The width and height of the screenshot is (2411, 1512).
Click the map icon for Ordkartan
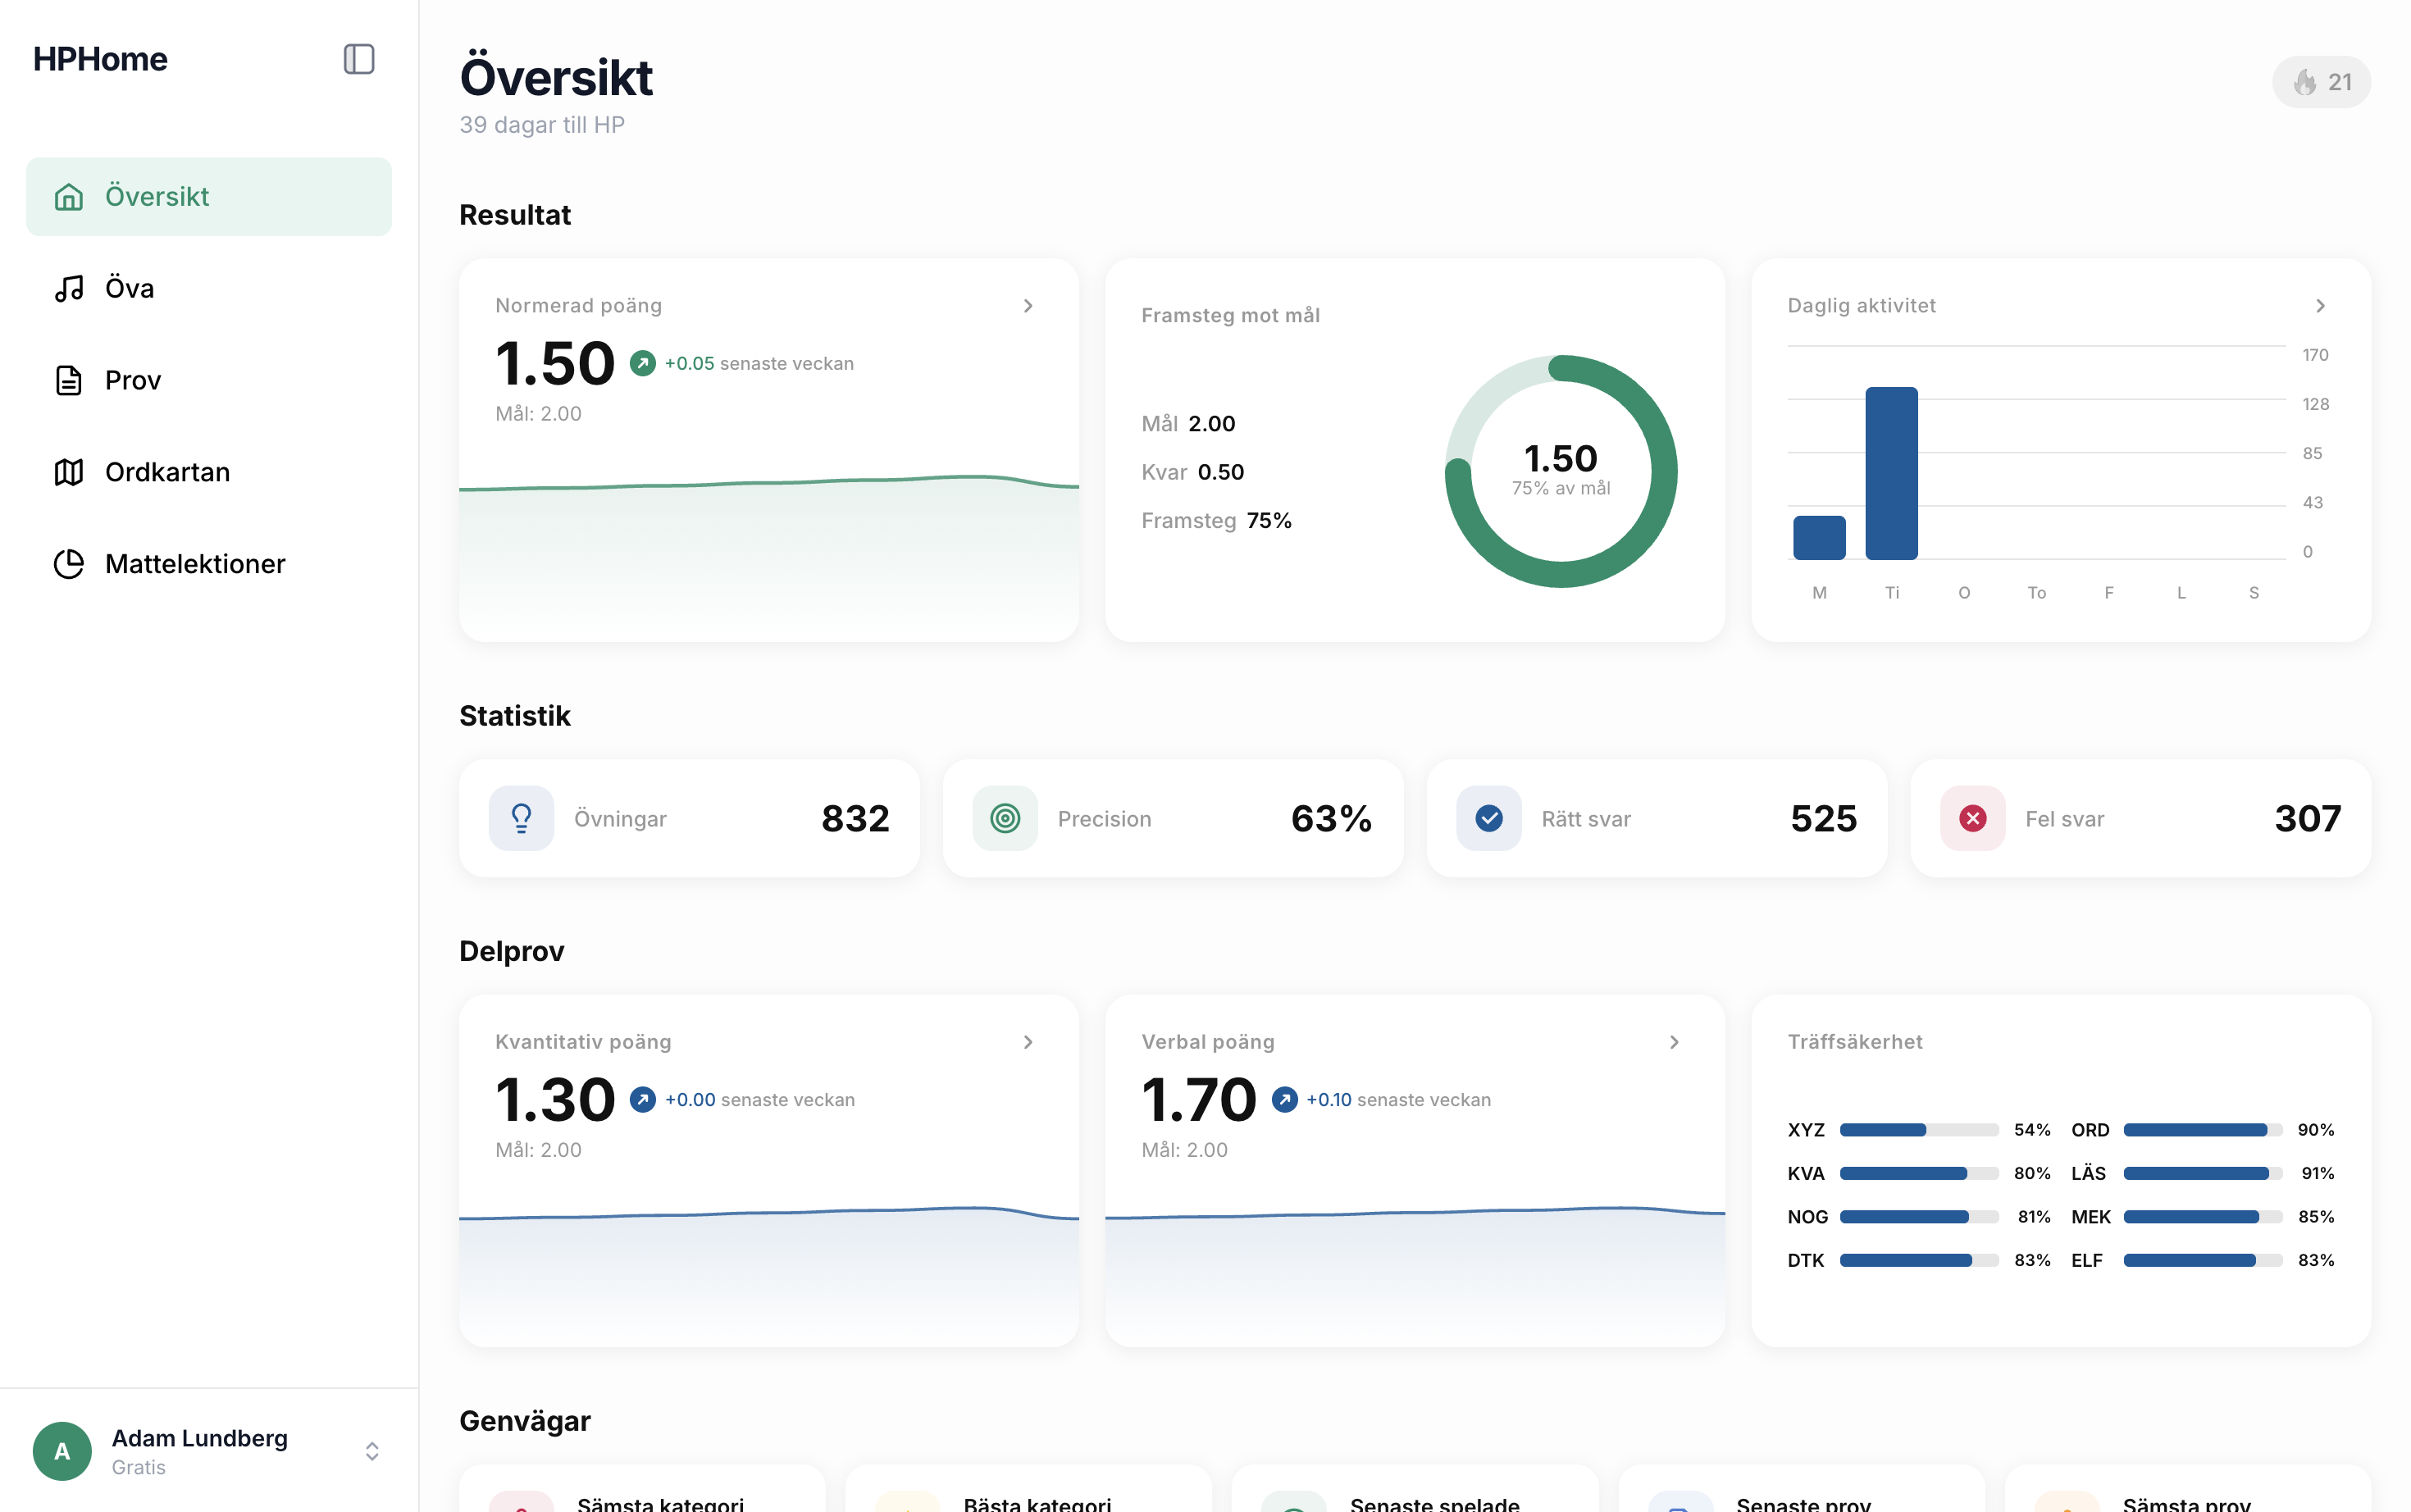tap(68, 472)
